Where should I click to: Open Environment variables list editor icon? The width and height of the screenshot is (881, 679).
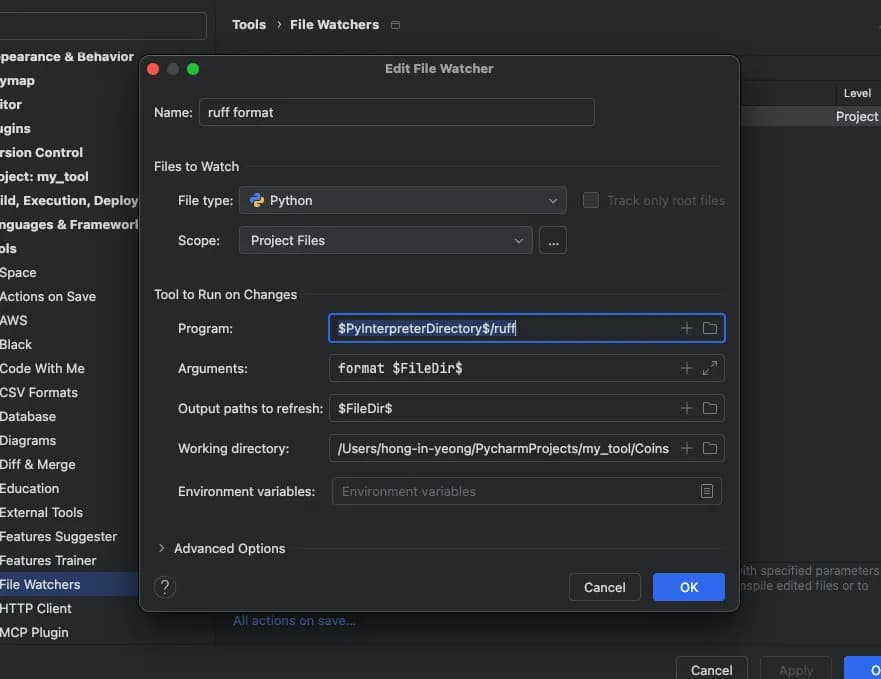707,491
